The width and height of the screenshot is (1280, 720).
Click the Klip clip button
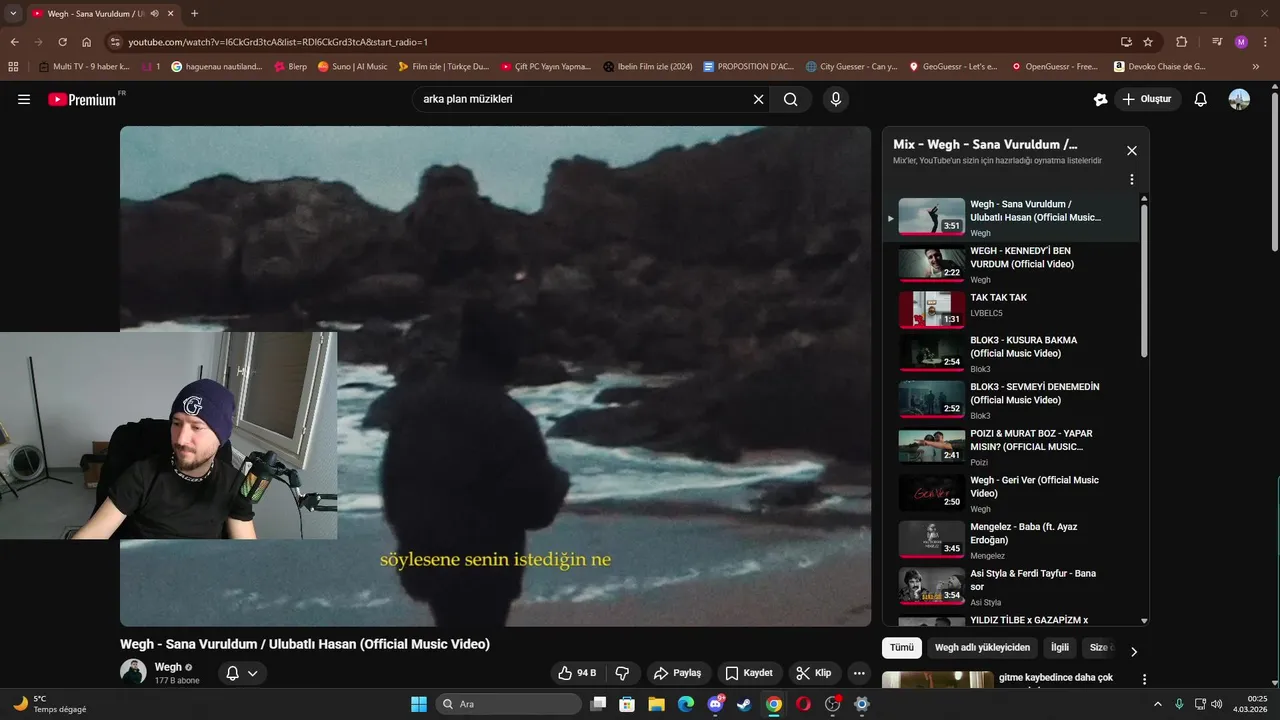pos(814,673)
